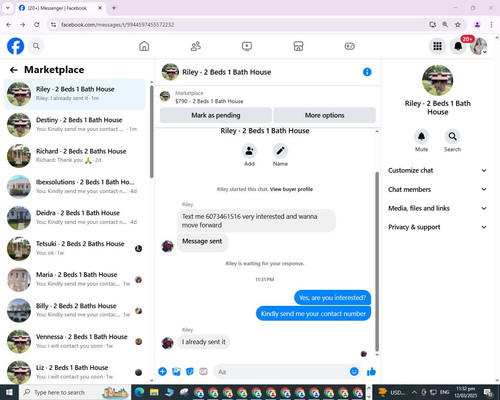Click the 'Text me 6073461516' message
Screen dimensions: 500x400
(256, 221)
